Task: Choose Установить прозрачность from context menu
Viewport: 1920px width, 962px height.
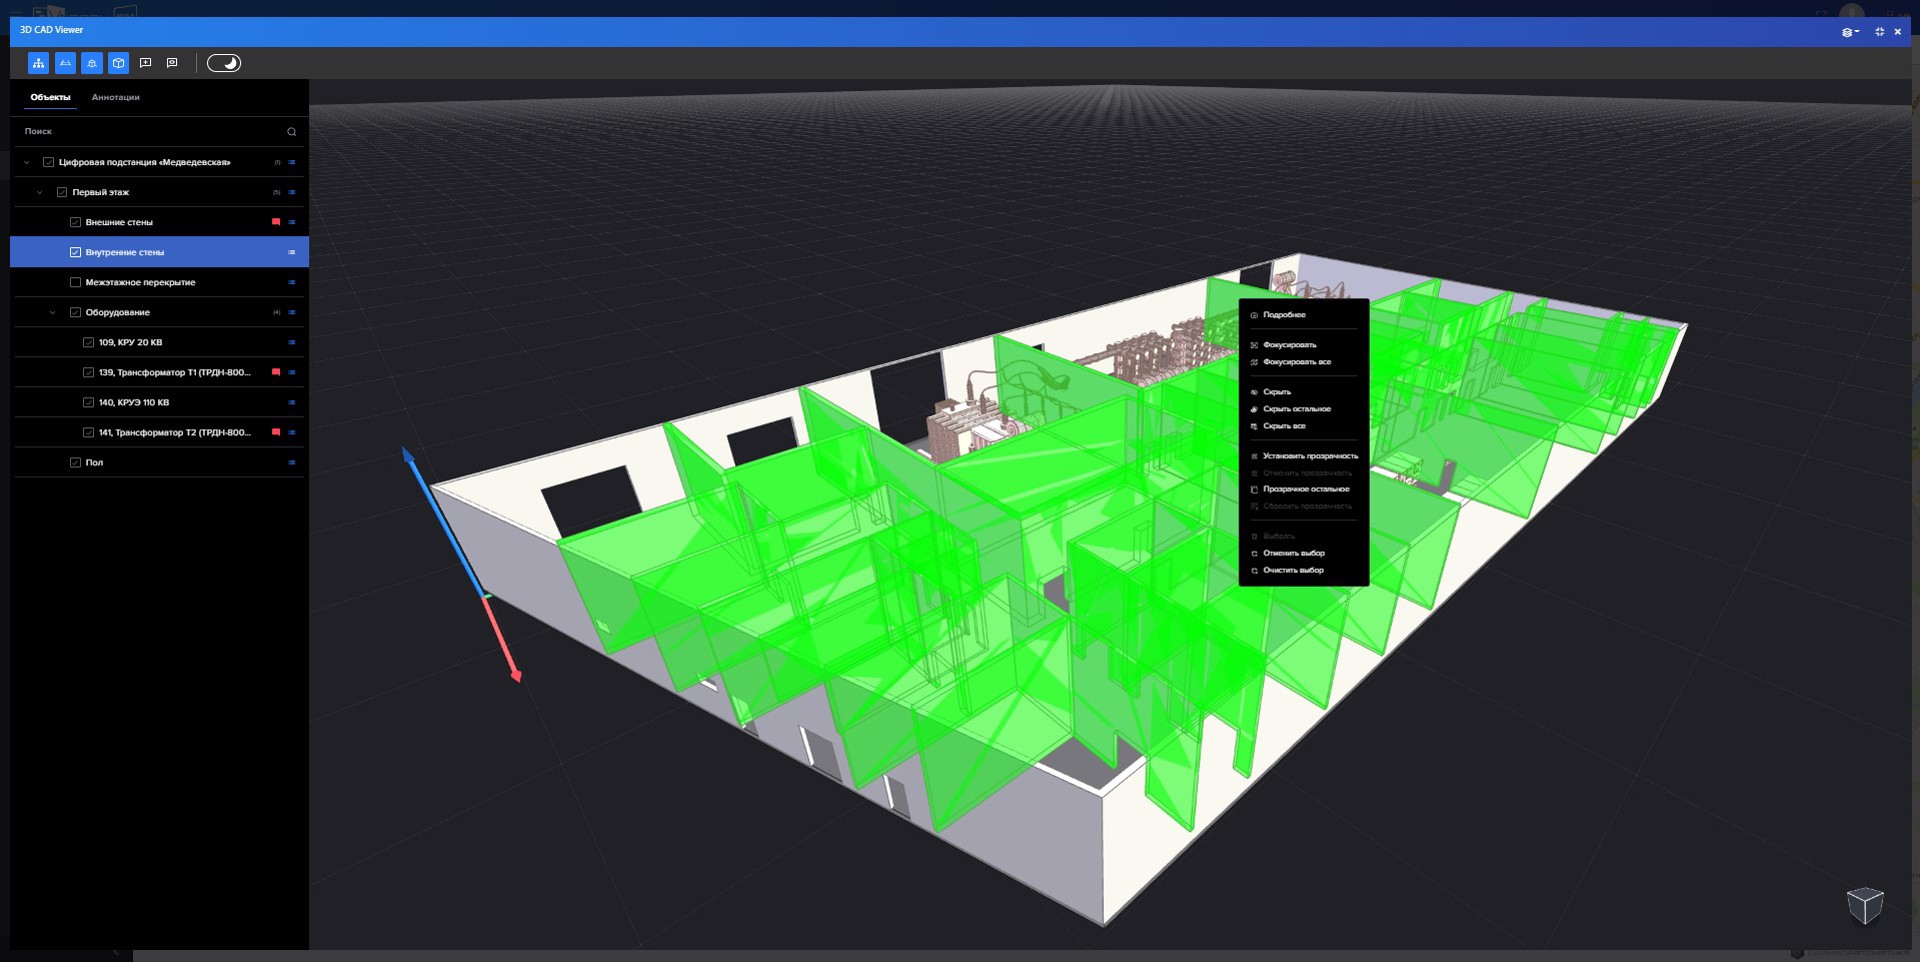Action: 1310,456
